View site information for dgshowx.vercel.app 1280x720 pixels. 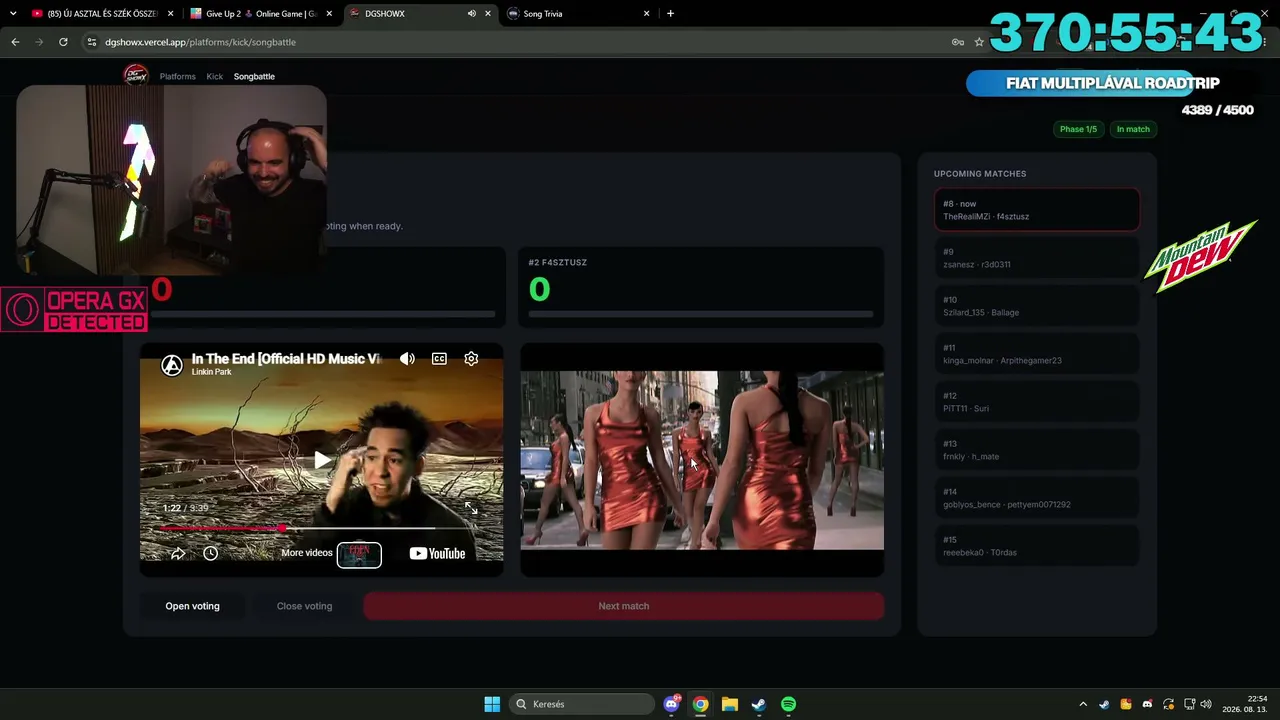pyautogui.click(x=92, y=42)
